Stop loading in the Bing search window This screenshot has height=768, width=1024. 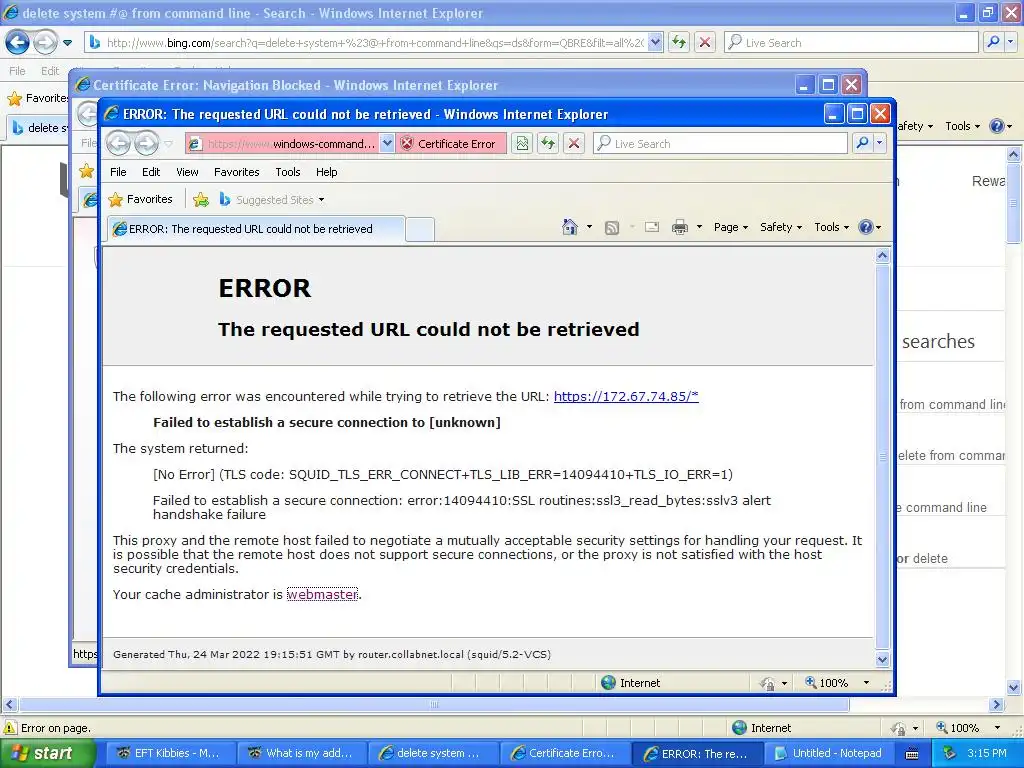tap(705, 42)
